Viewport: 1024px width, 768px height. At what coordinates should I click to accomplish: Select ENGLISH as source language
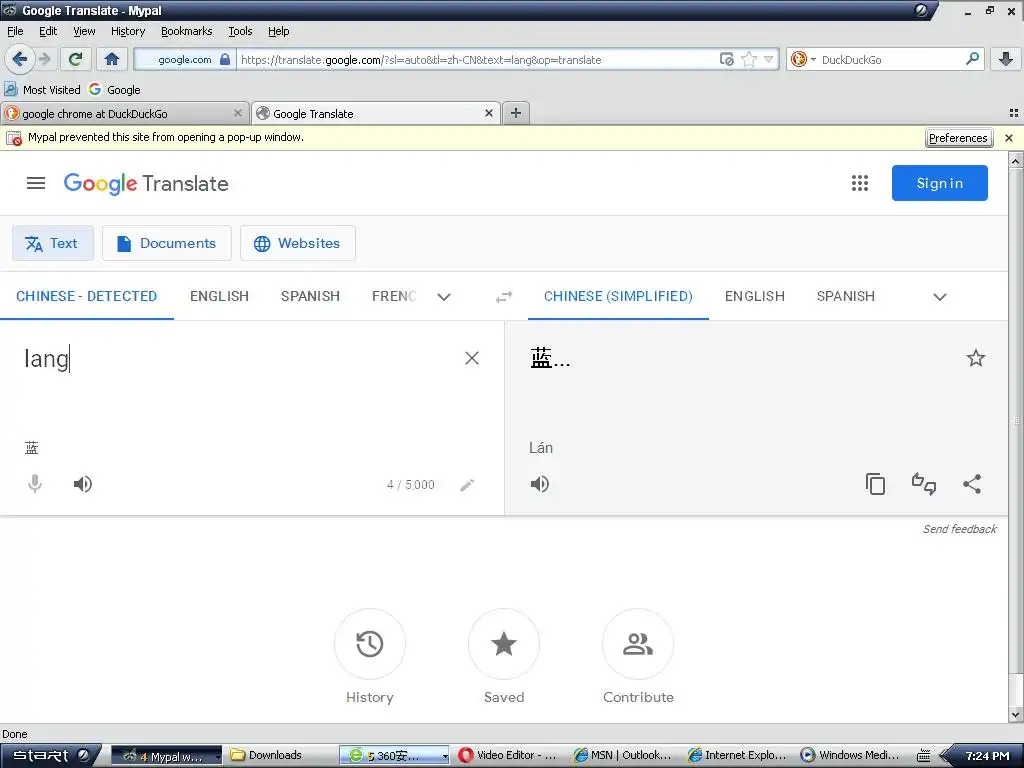[x=219, y=296]
